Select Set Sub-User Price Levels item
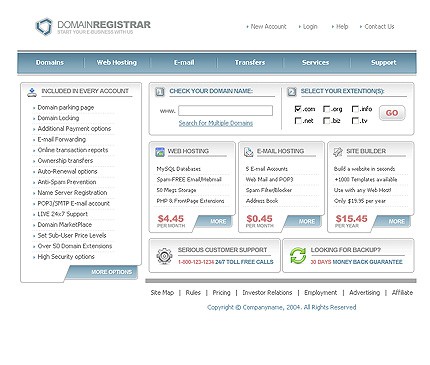Screen dimensions: 430x365 point(72,235)
